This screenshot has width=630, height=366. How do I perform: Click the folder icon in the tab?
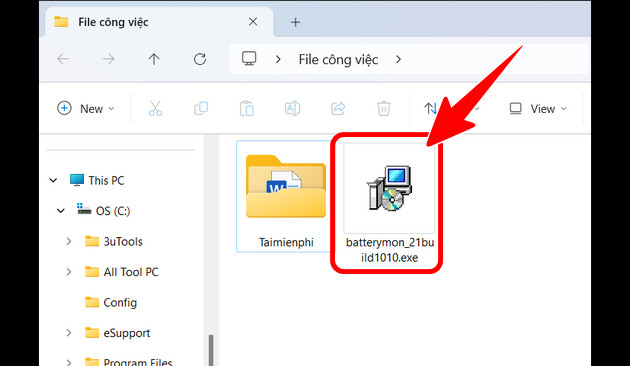coord(61,22)
